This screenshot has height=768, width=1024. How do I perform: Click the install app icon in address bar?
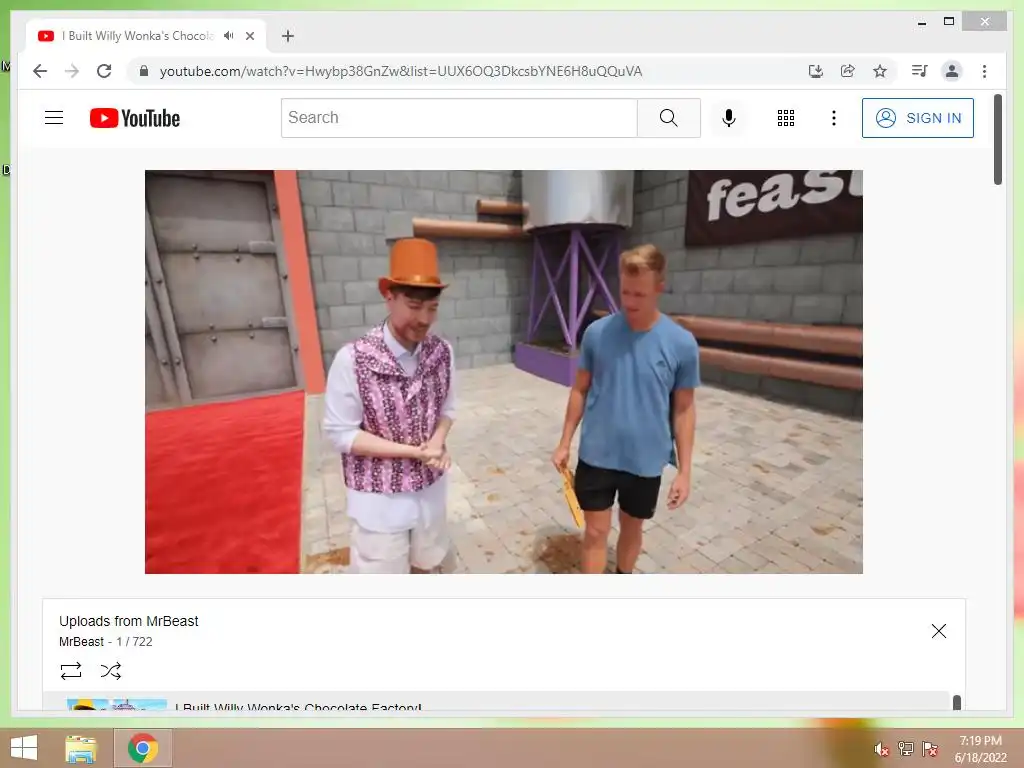click(x=816, y=71)
